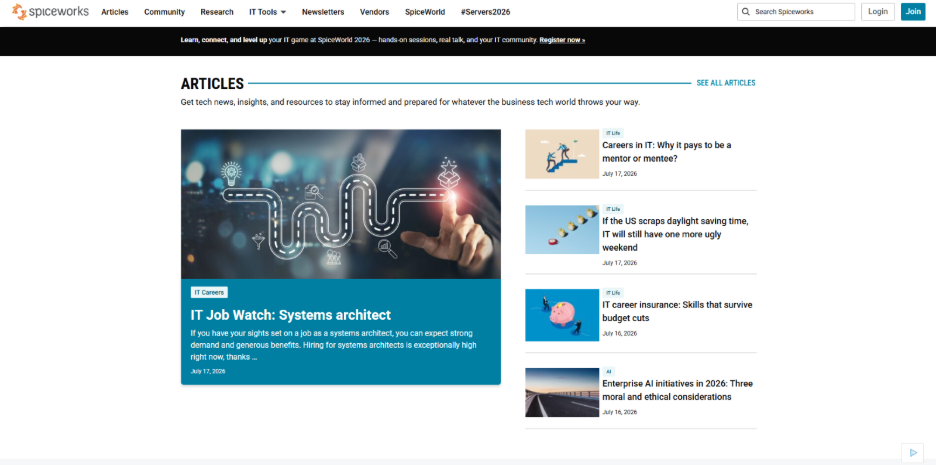Open the Newsletters nav link
Image resolution: width=936 pixels, height=465 pixels.
323,12
